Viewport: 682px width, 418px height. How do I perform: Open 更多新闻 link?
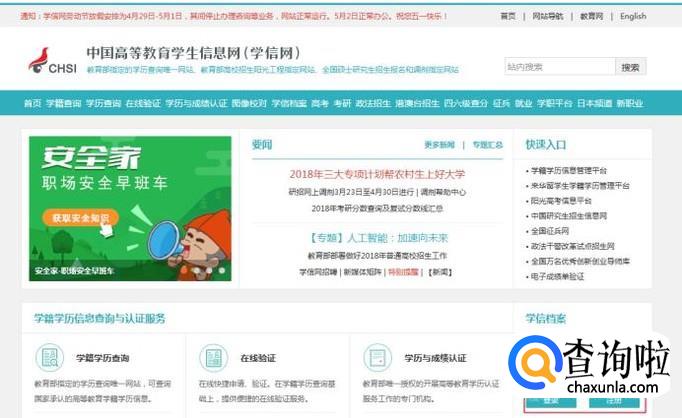point(439,145)
